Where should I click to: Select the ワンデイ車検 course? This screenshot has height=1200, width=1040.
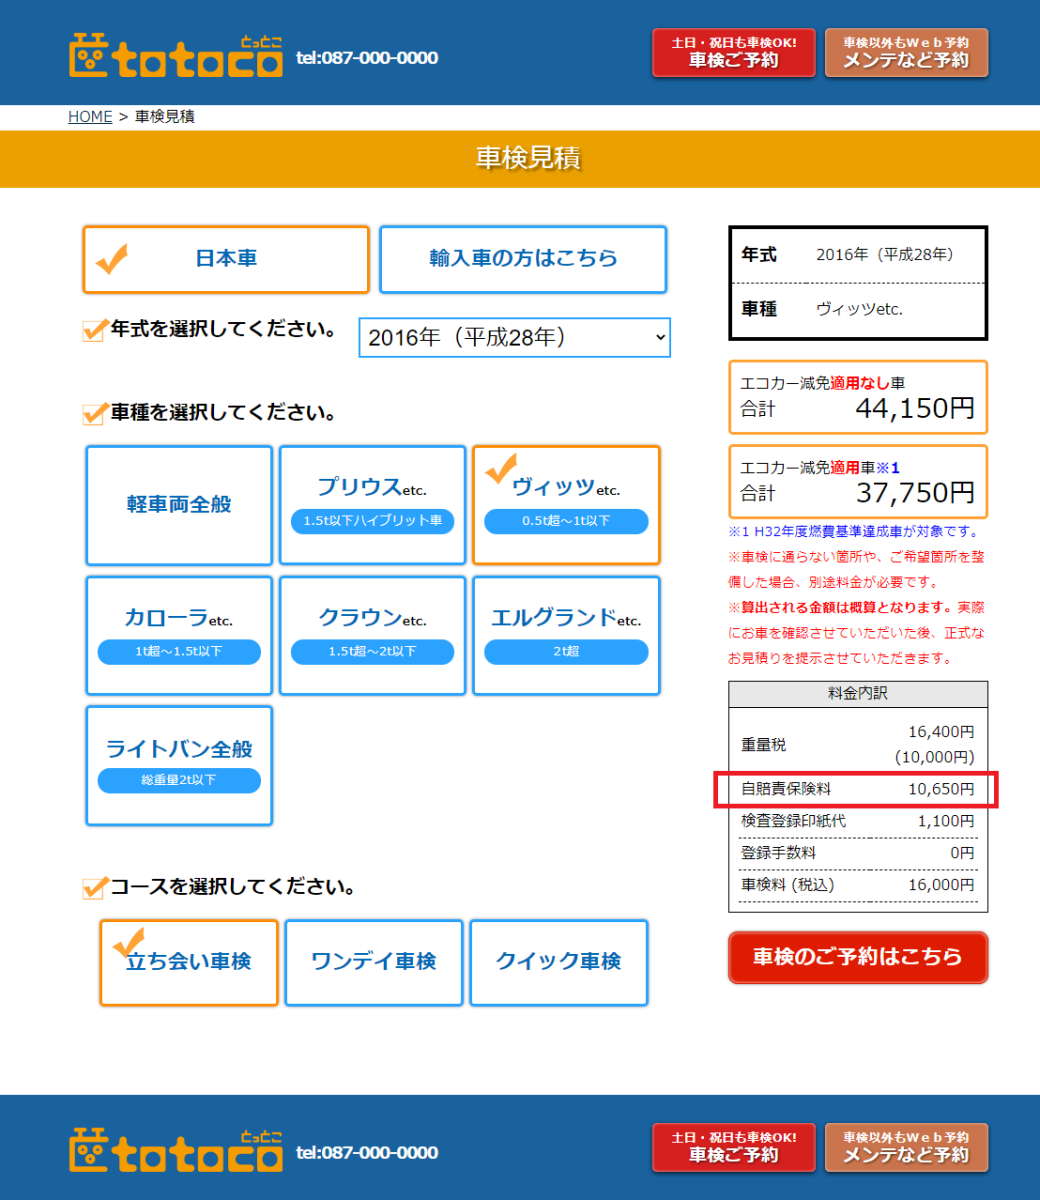point(374,962)
